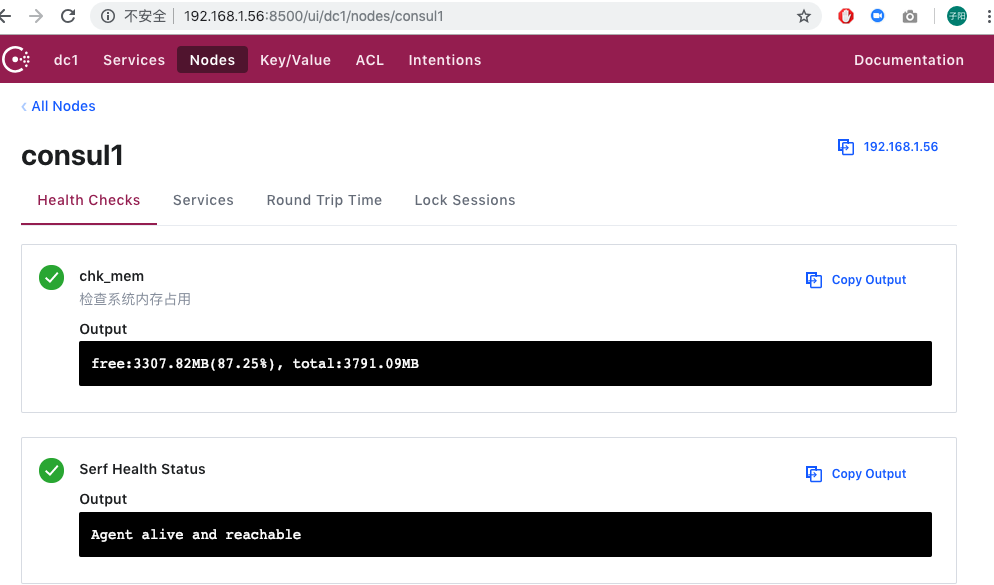
Task: Open ACL page in navigation bar
Action: click(x=370, y=60)
